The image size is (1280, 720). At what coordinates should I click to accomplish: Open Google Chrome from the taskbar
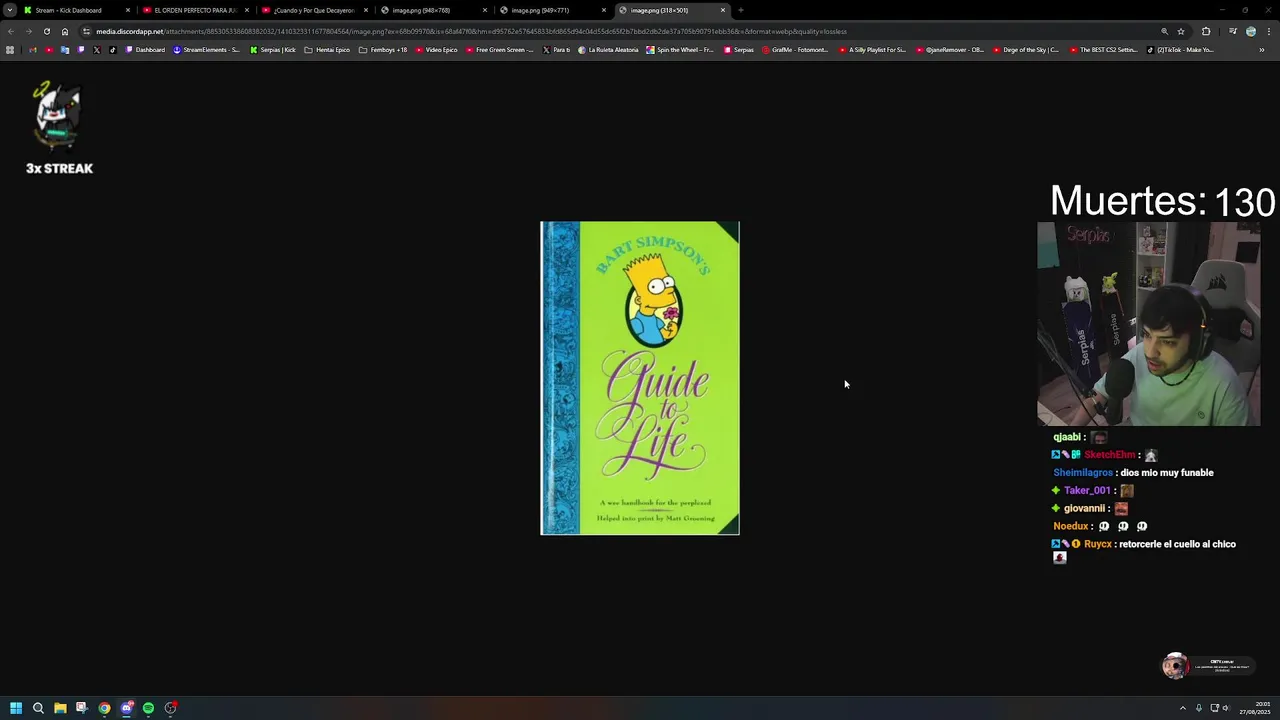point(104,708)
